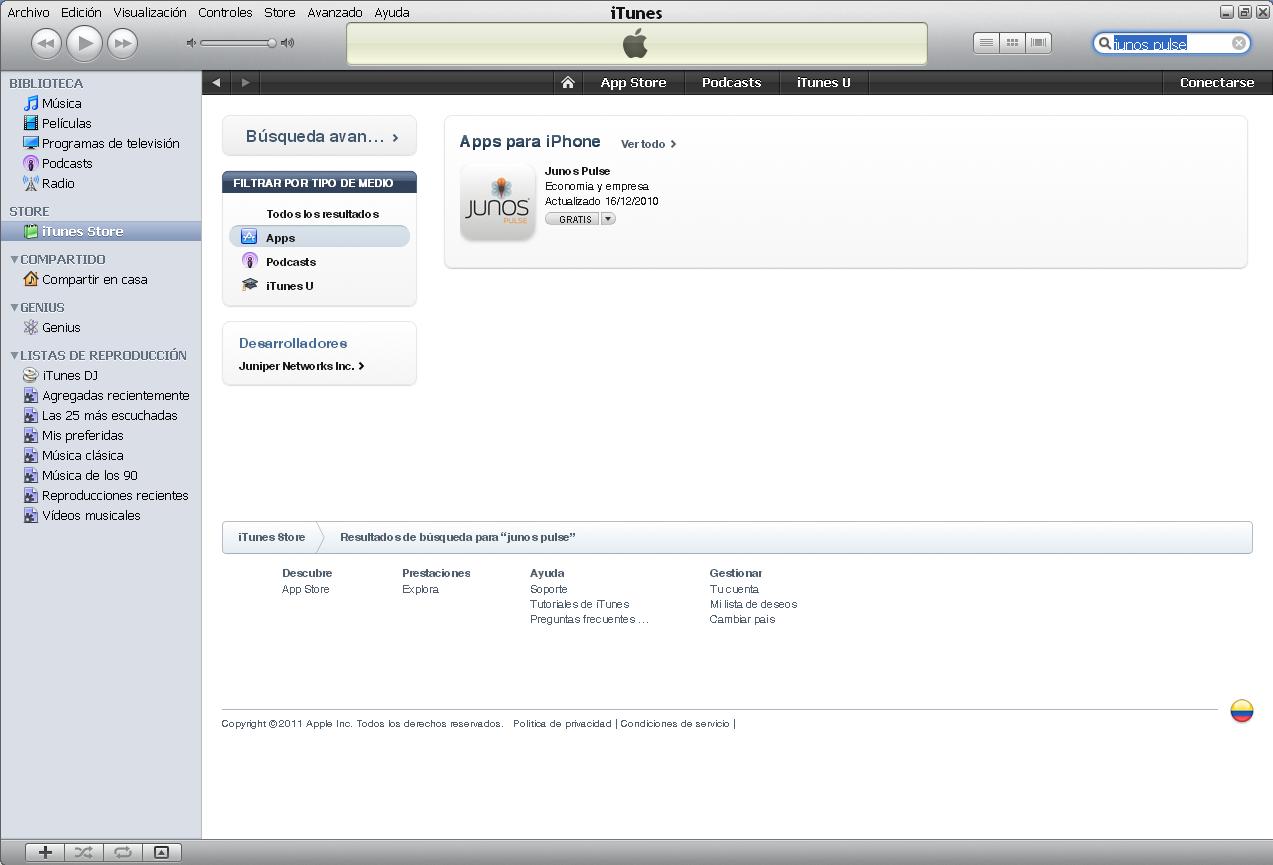Viewport: 1273px width, 865px height.
Task: Skip to the next track
Action: pos(122,43)
